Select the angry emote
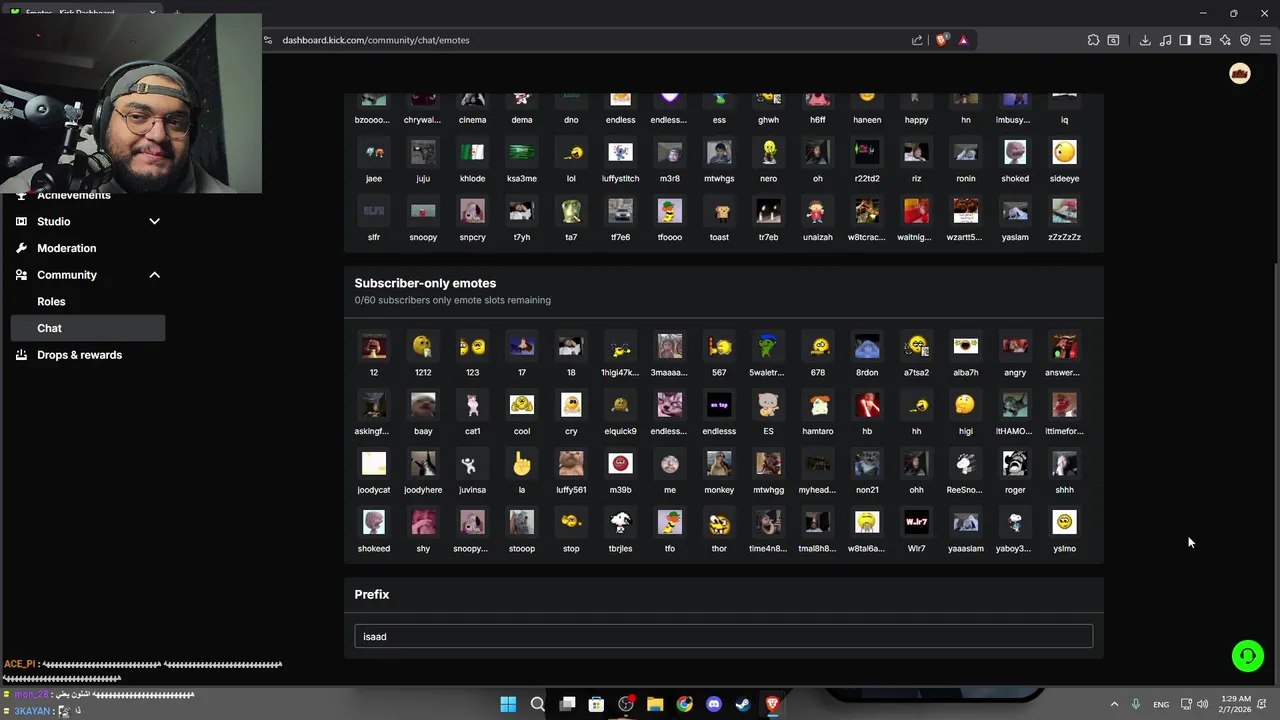This screenshot has width=1280, height=720. point(1015,347)
